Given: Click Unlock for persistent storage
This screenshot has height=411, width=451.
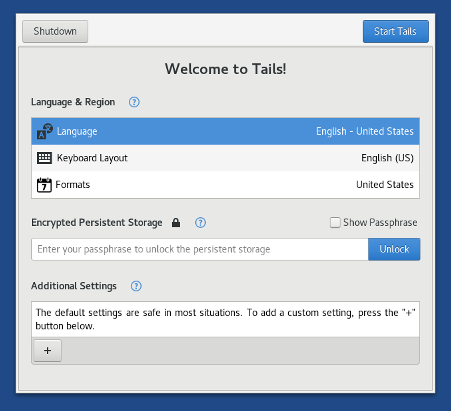Looking at the screenshot, I should (x=394, y=249).
